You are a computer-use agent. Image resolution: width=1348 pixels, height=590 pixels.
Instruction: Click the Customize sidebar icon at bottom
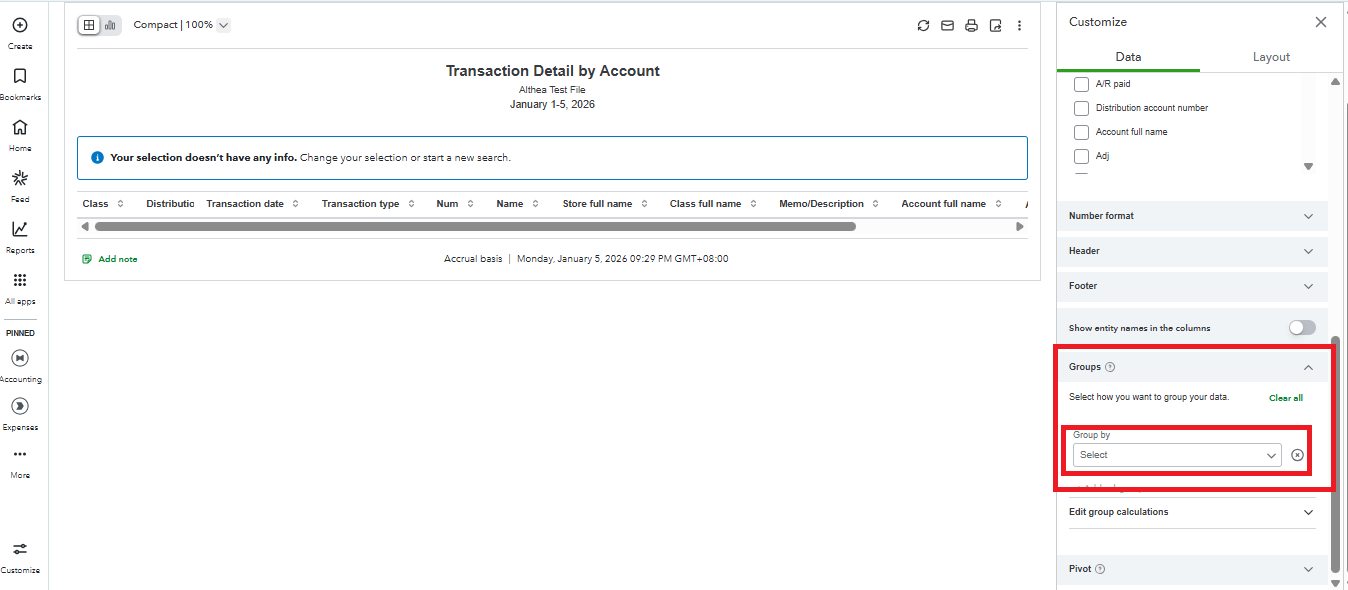tap(20, 549)
